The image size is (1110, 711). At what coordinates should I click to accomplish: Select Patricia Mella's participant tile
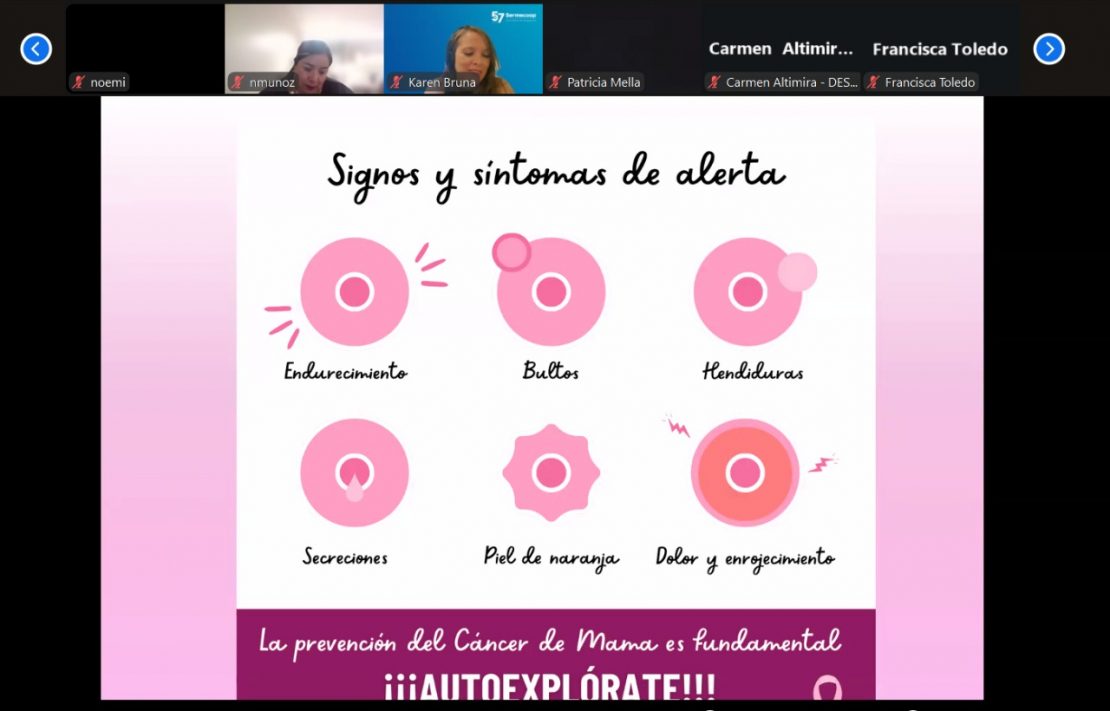coord(622,45)
